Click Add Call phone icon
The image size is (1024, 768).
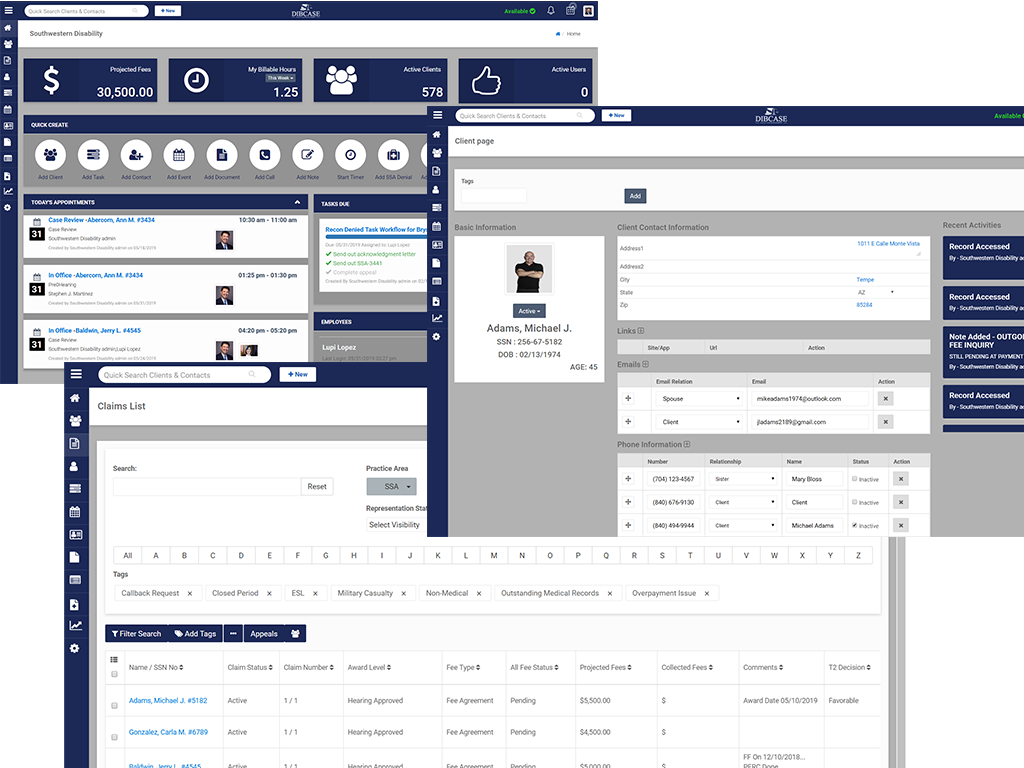click(264, 155)
